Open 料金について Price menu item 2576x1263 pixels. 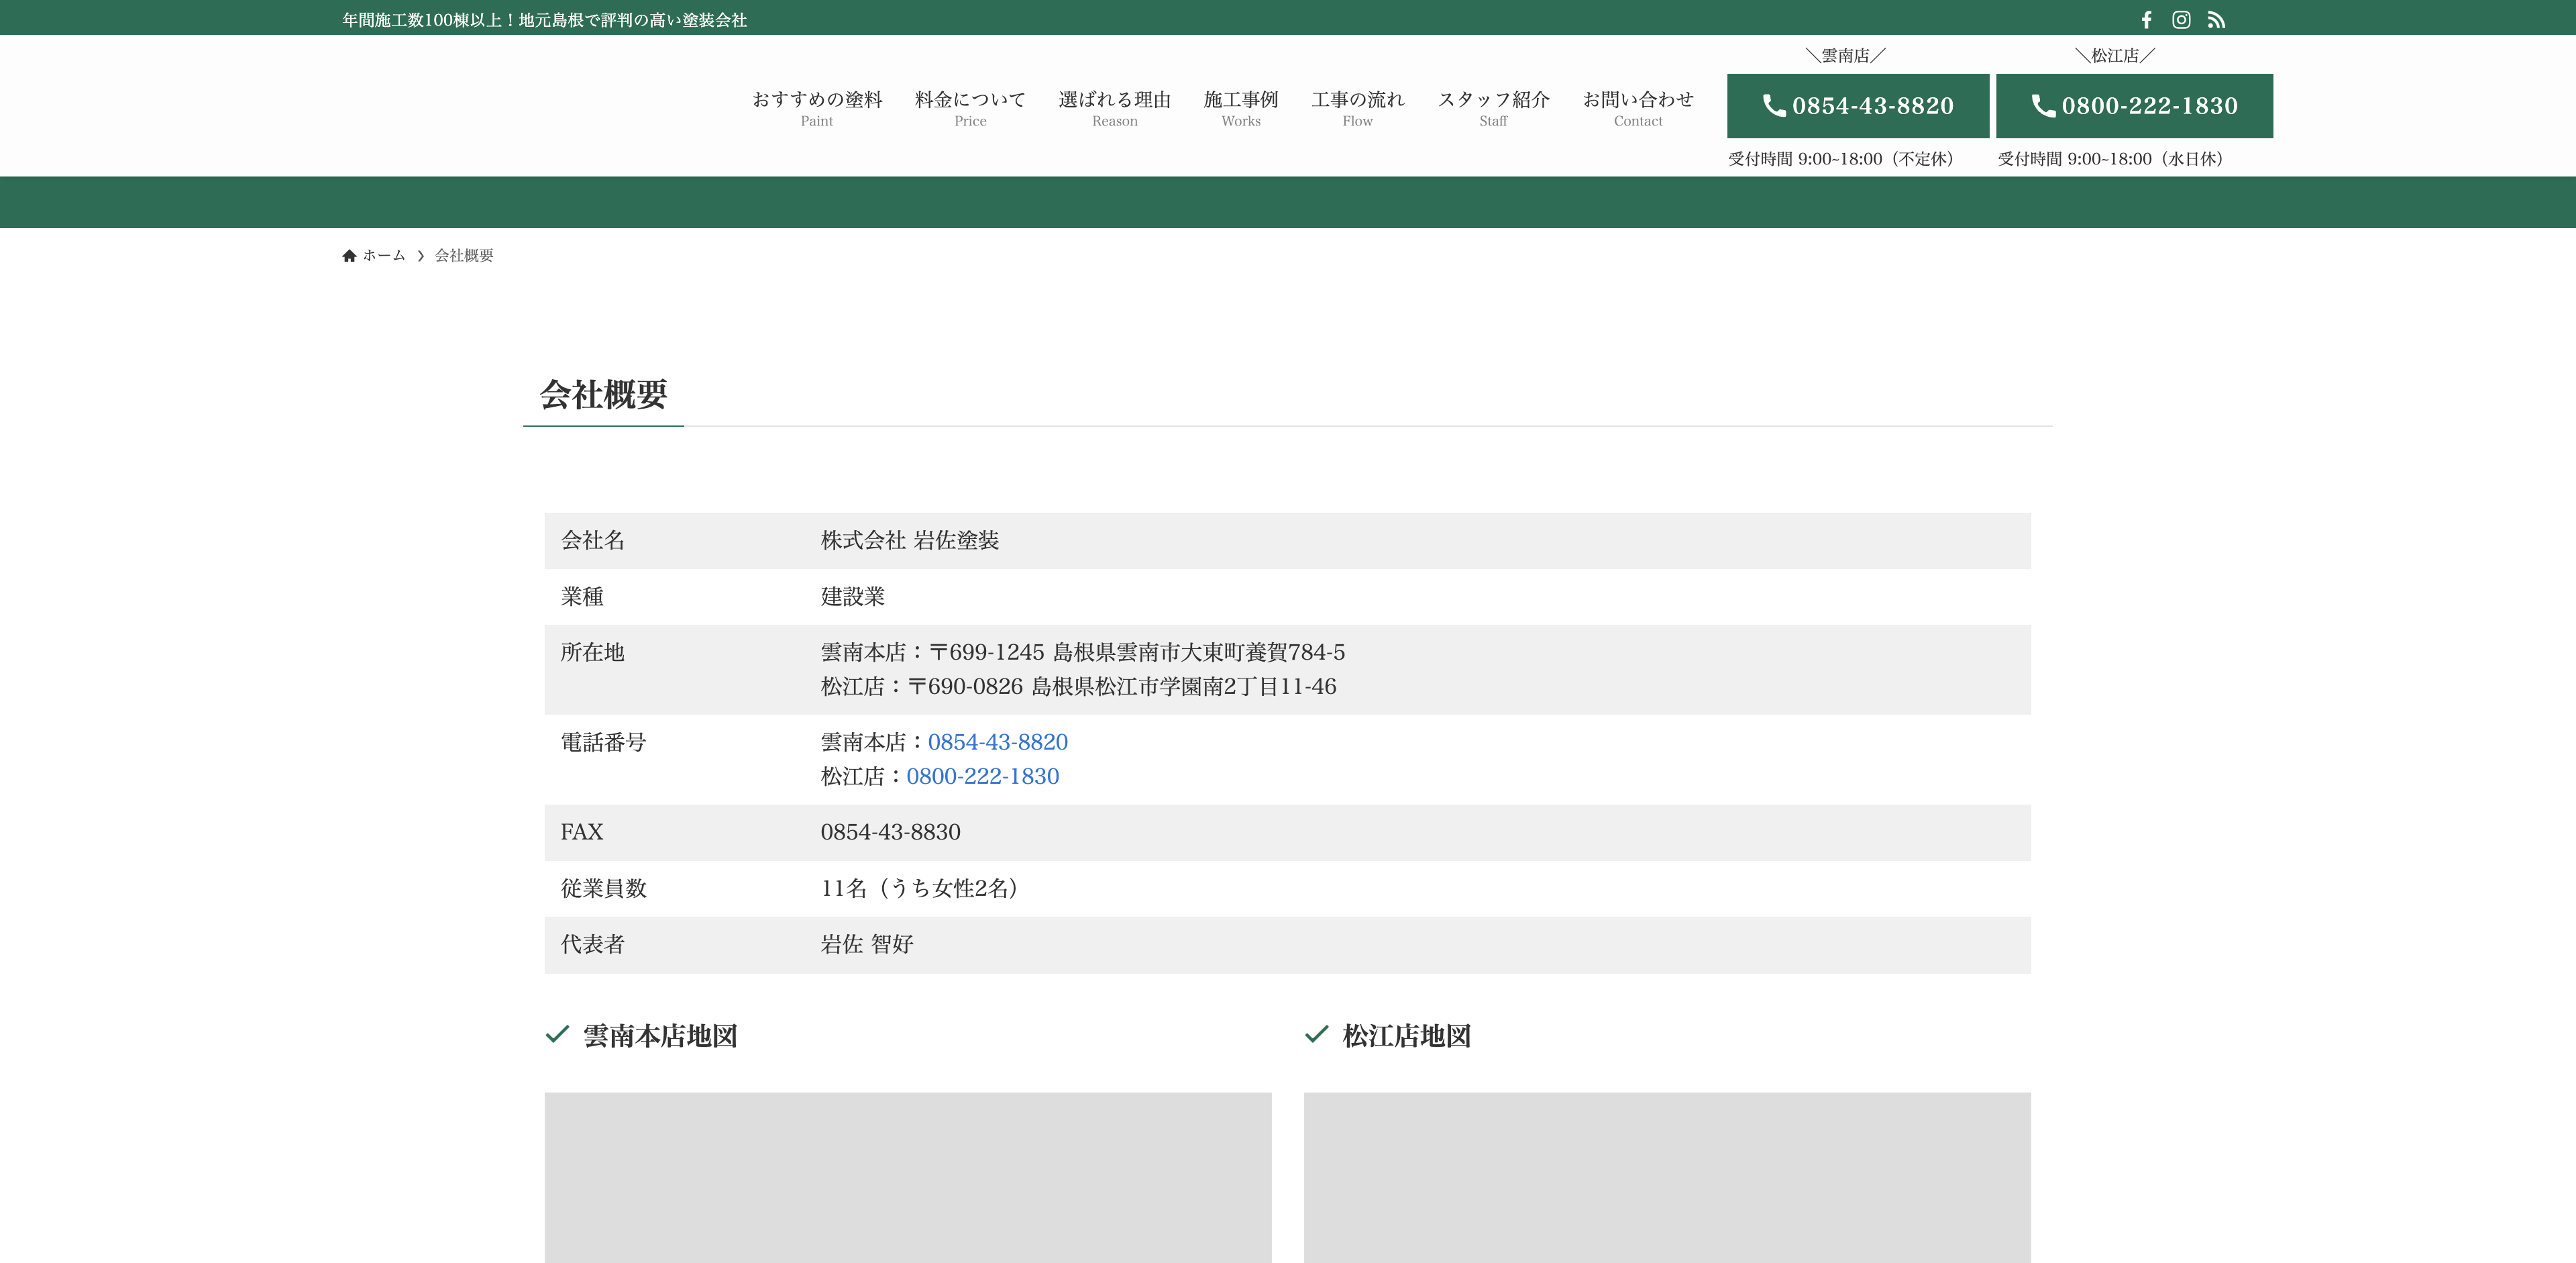pos(970,108)
